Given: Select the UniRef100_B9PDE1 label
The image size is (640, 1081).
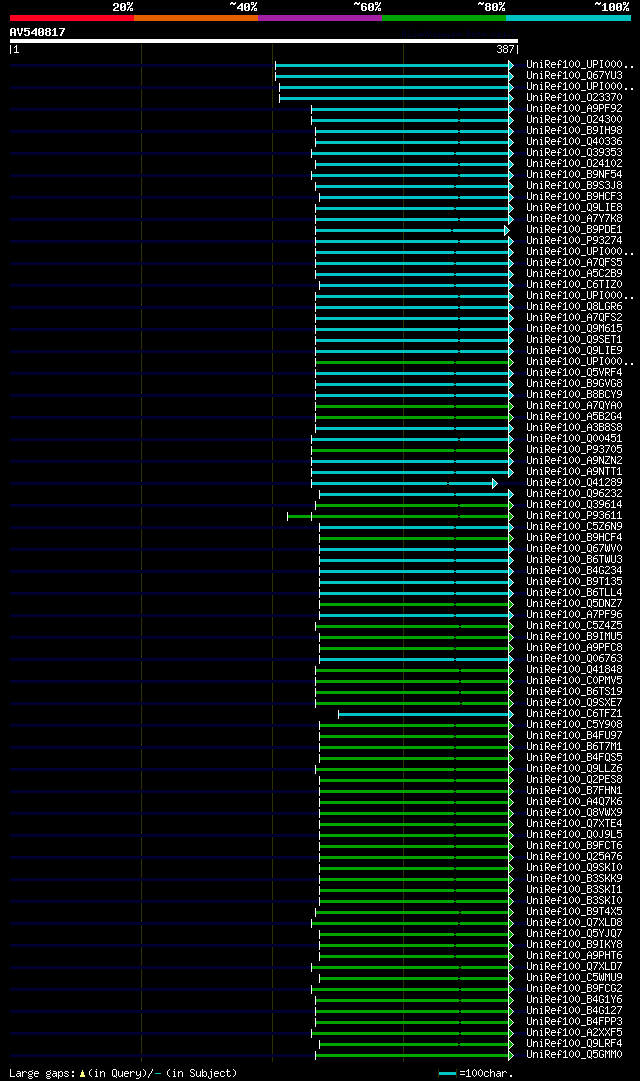Looking at the screenshot, I should coord(574,230).
